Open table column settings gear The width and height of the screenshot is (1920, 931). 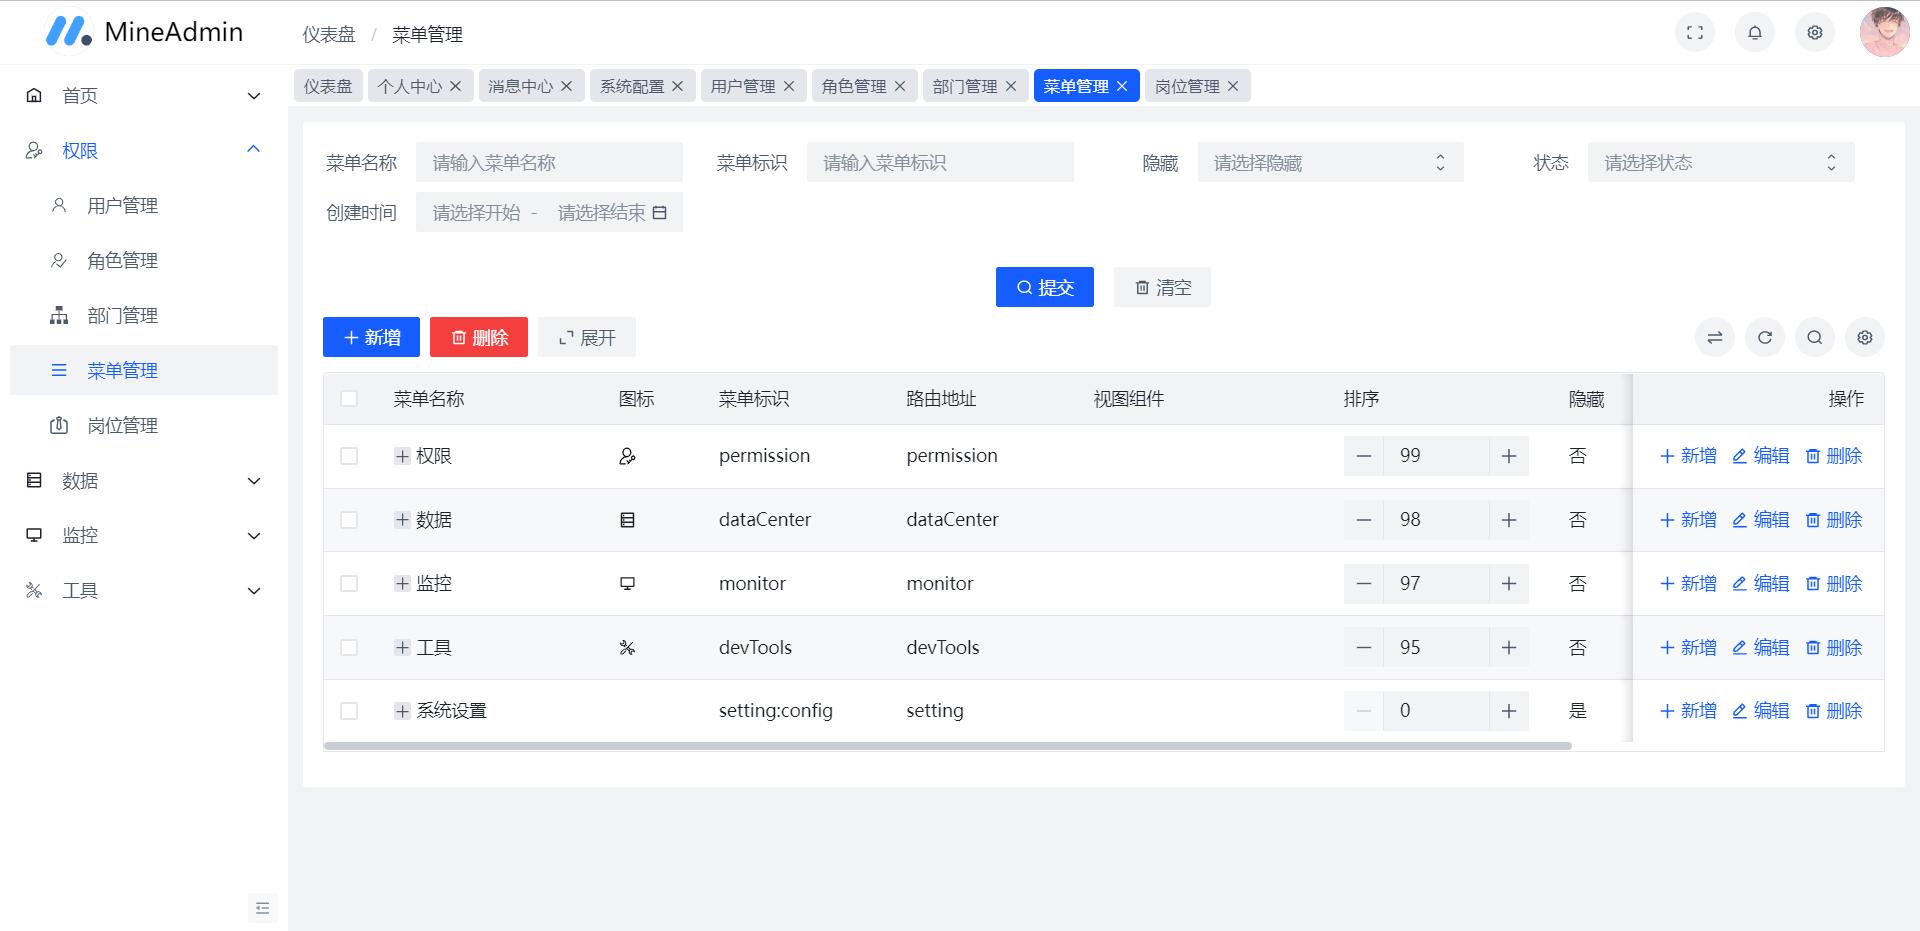[1865, 338]
